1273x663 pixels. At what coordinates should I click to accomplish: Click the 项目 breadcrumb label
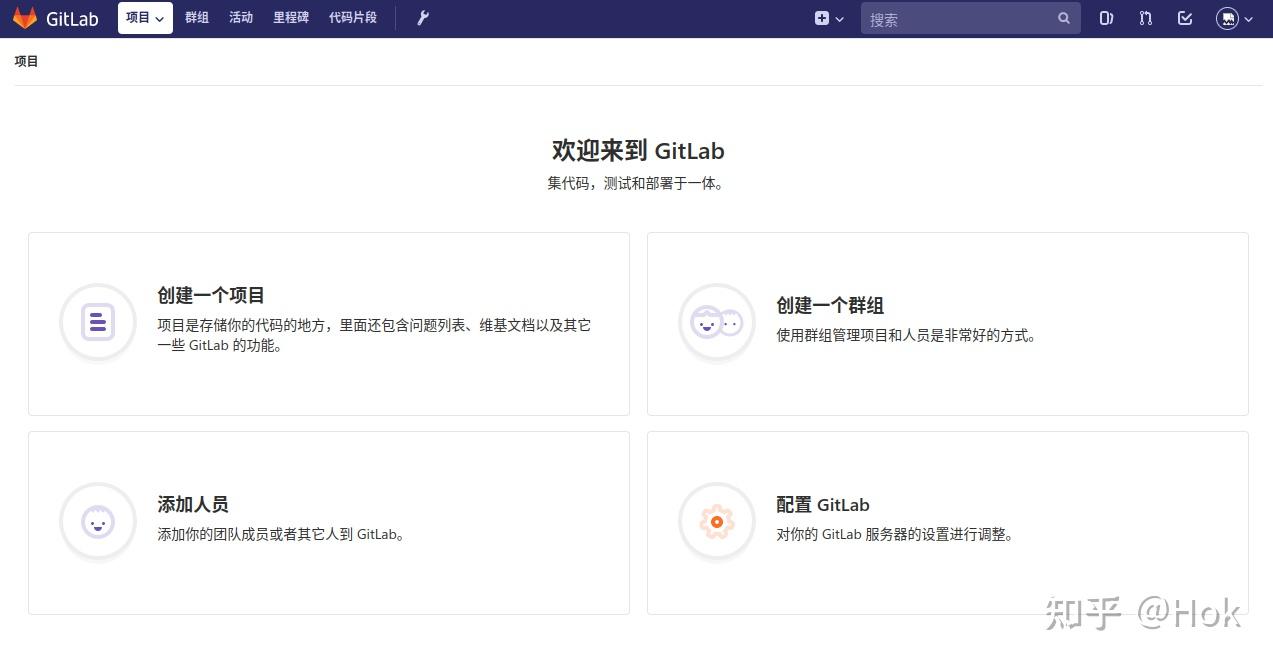tap(26, 60)
